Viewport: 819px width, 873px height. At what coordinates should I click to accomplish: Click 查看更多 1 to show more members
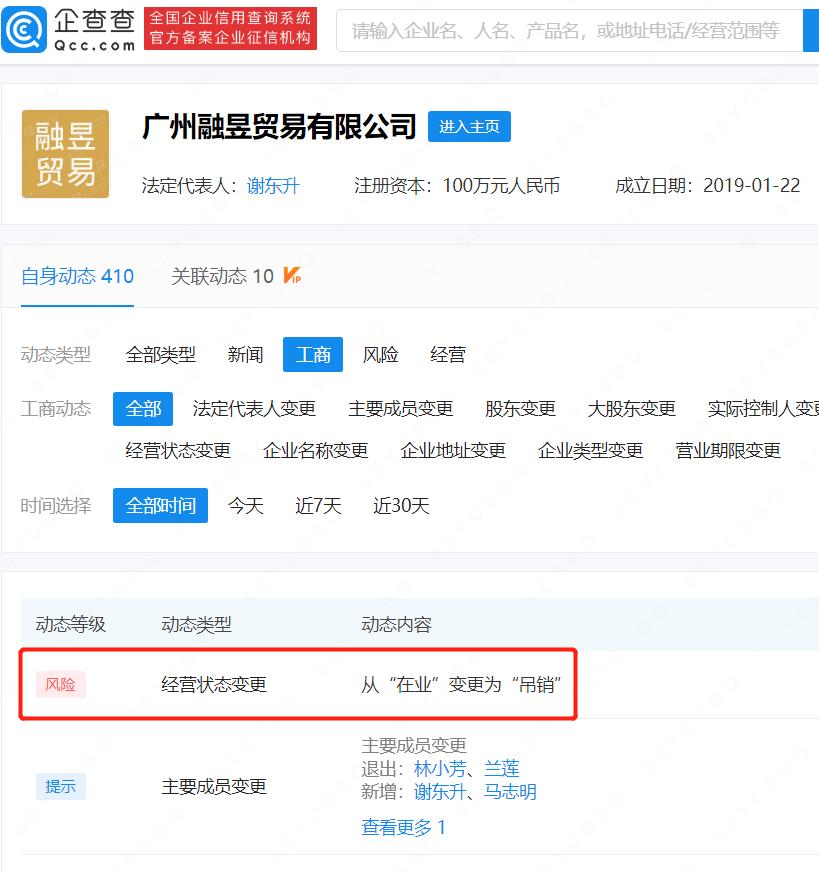pyautogui.click(x=403, y=827)
